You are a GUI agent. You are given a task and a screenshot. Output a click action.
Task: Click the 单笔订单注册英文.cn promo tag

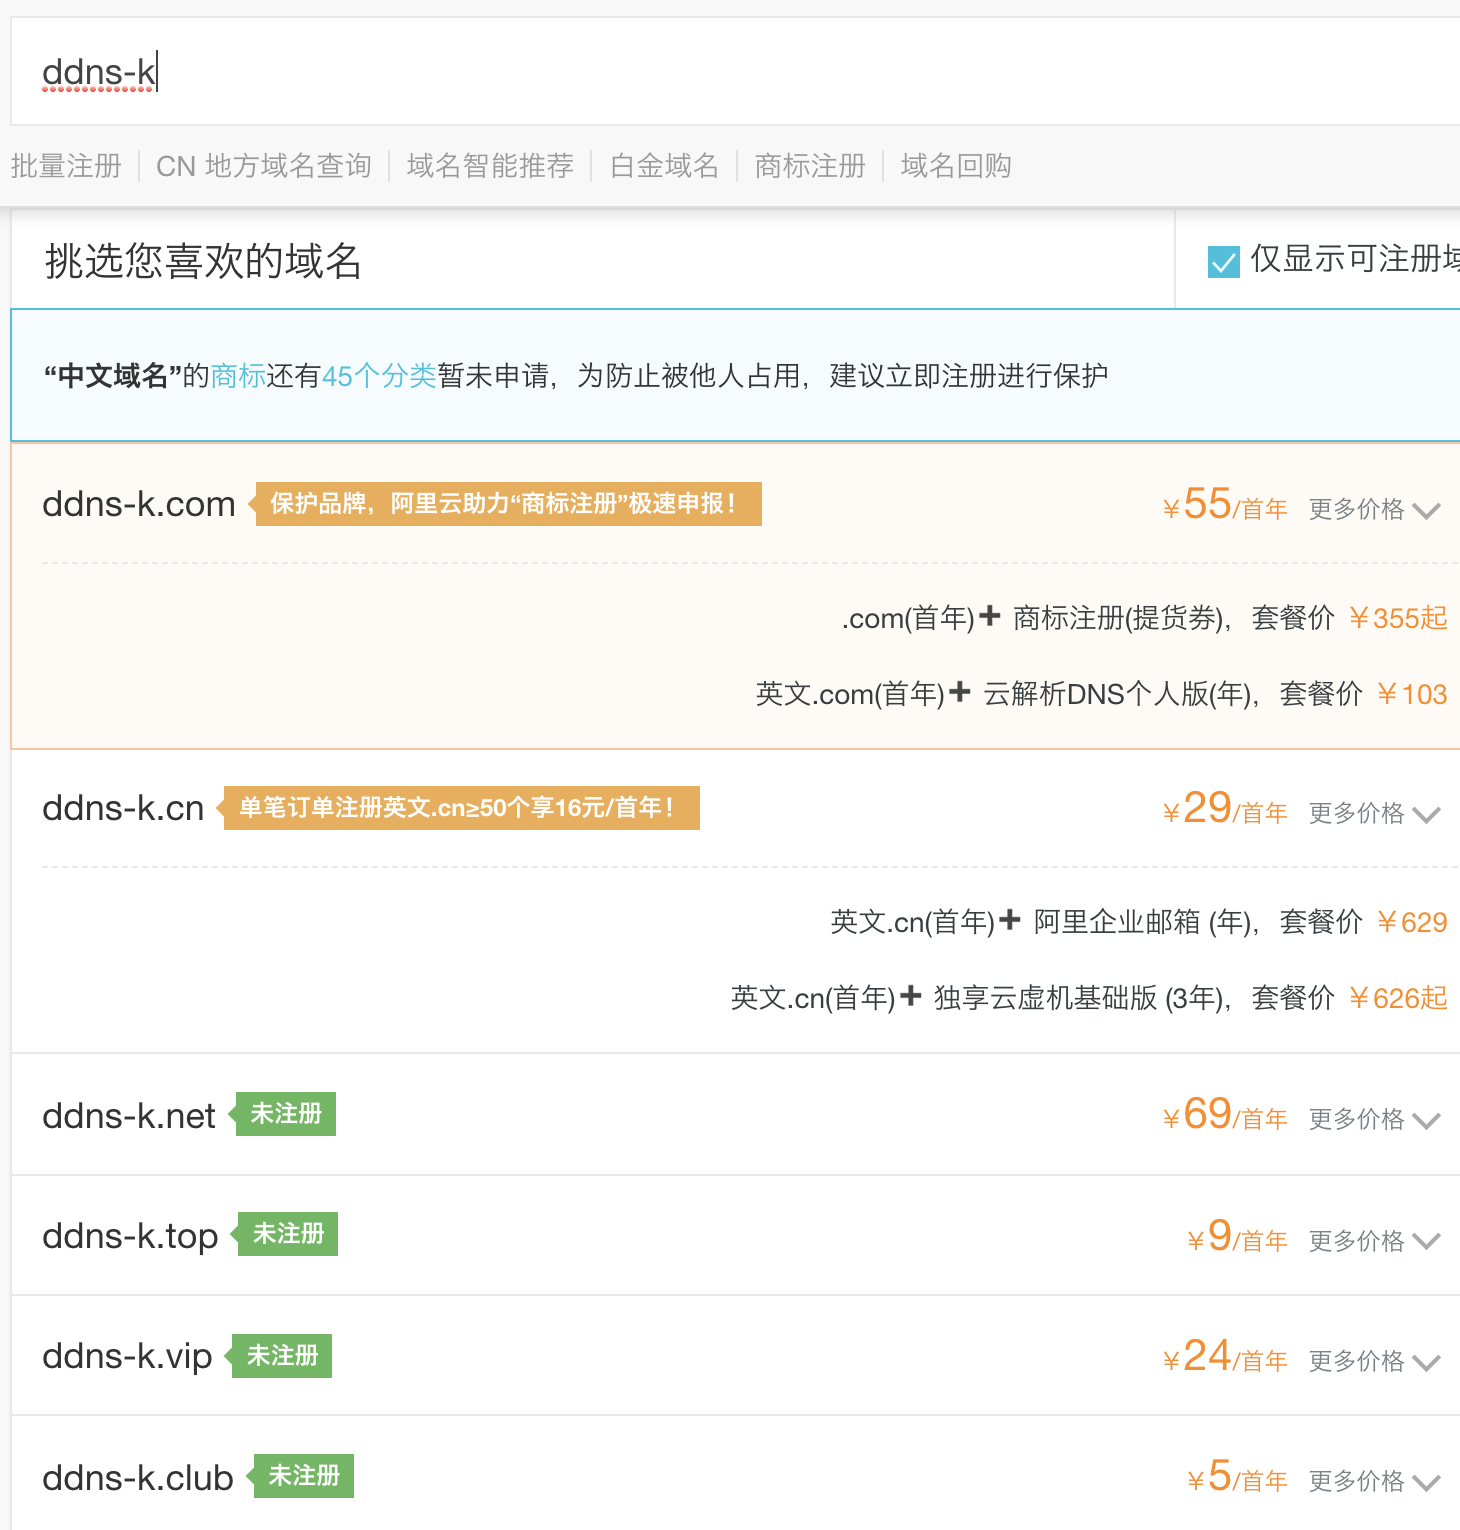[x=459, y=808]
